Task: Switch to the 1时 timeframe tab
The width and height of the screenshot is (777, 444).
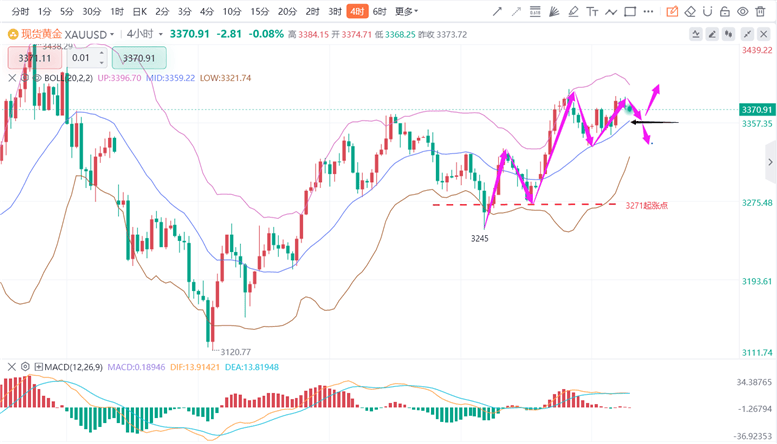Action: click(x=117, y=11)
